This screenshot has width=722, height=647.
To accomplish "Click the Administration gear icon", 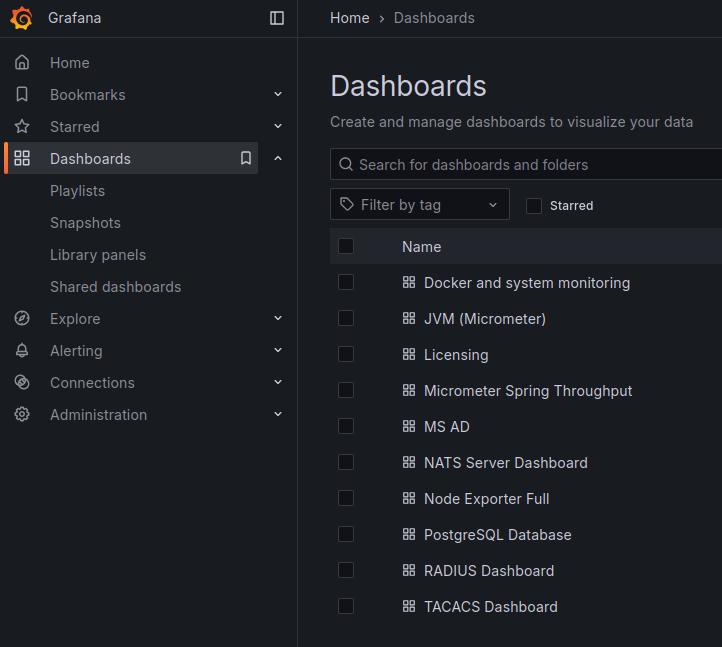I will click(x=22, y=415).
